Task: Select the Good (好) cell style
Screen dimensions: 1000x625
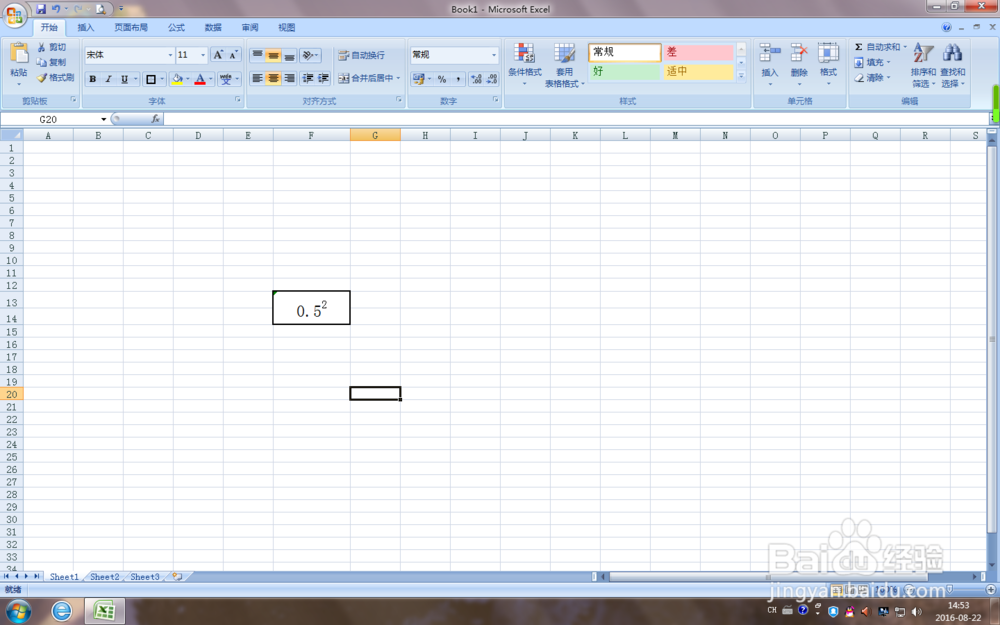Action: [624, 71]
